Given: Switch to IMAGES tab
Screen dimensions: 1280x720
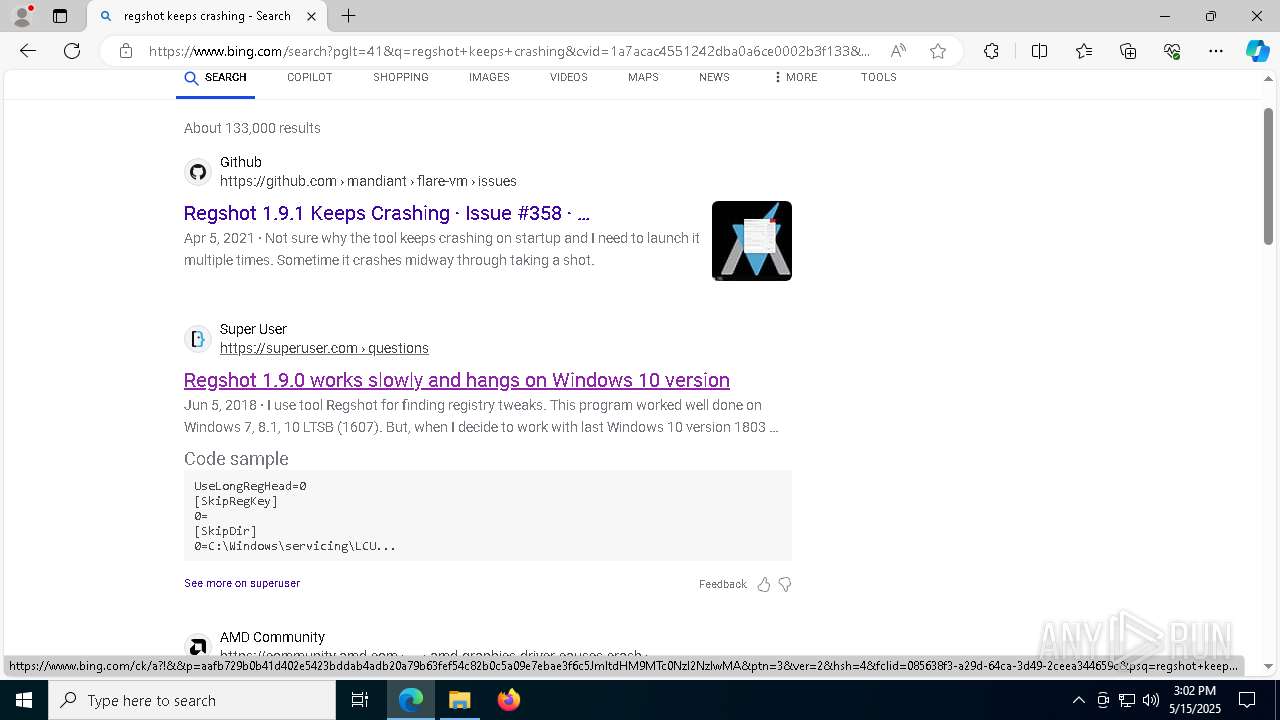Looking at the screenshot, I should (489, 78).
